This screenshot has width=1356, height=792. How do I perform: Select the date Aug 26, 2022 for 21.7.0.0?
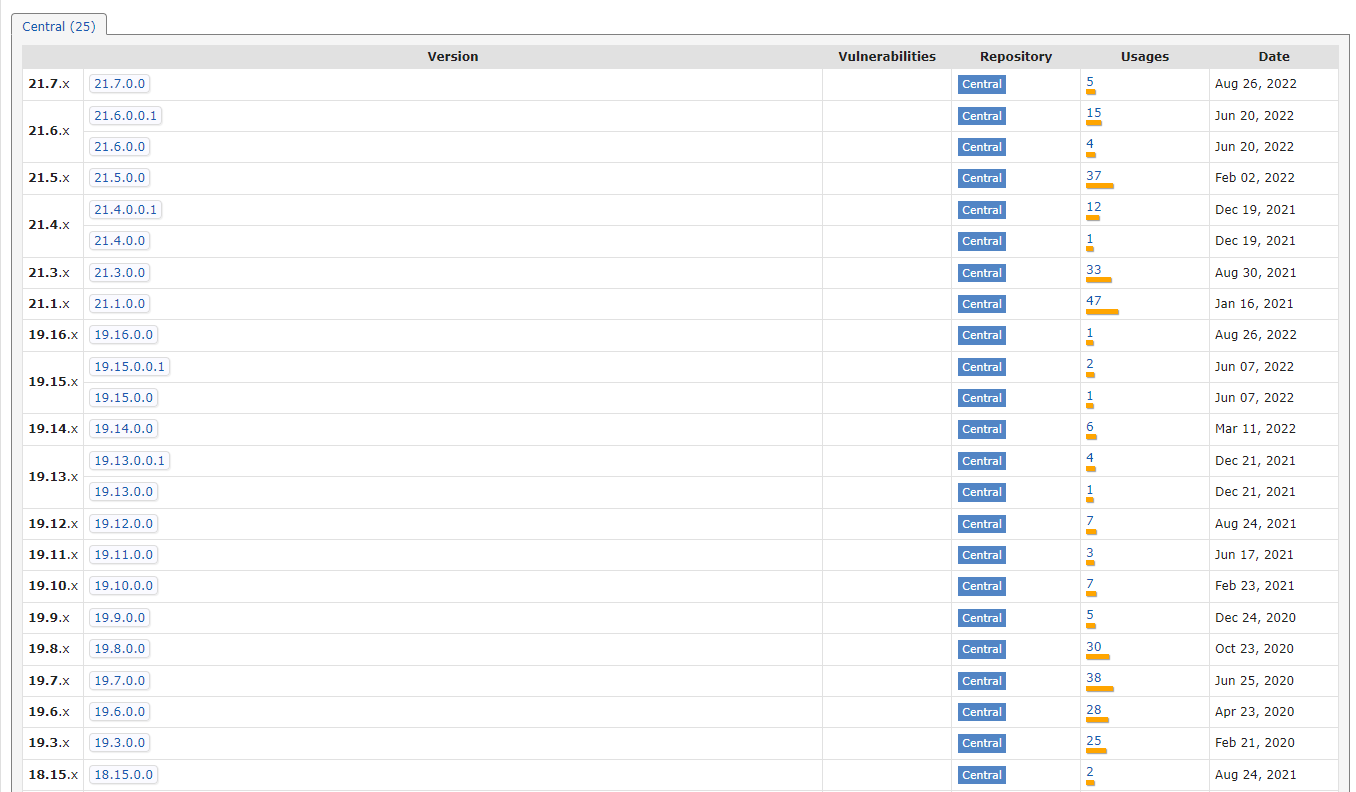click(x=1256, y=84)
